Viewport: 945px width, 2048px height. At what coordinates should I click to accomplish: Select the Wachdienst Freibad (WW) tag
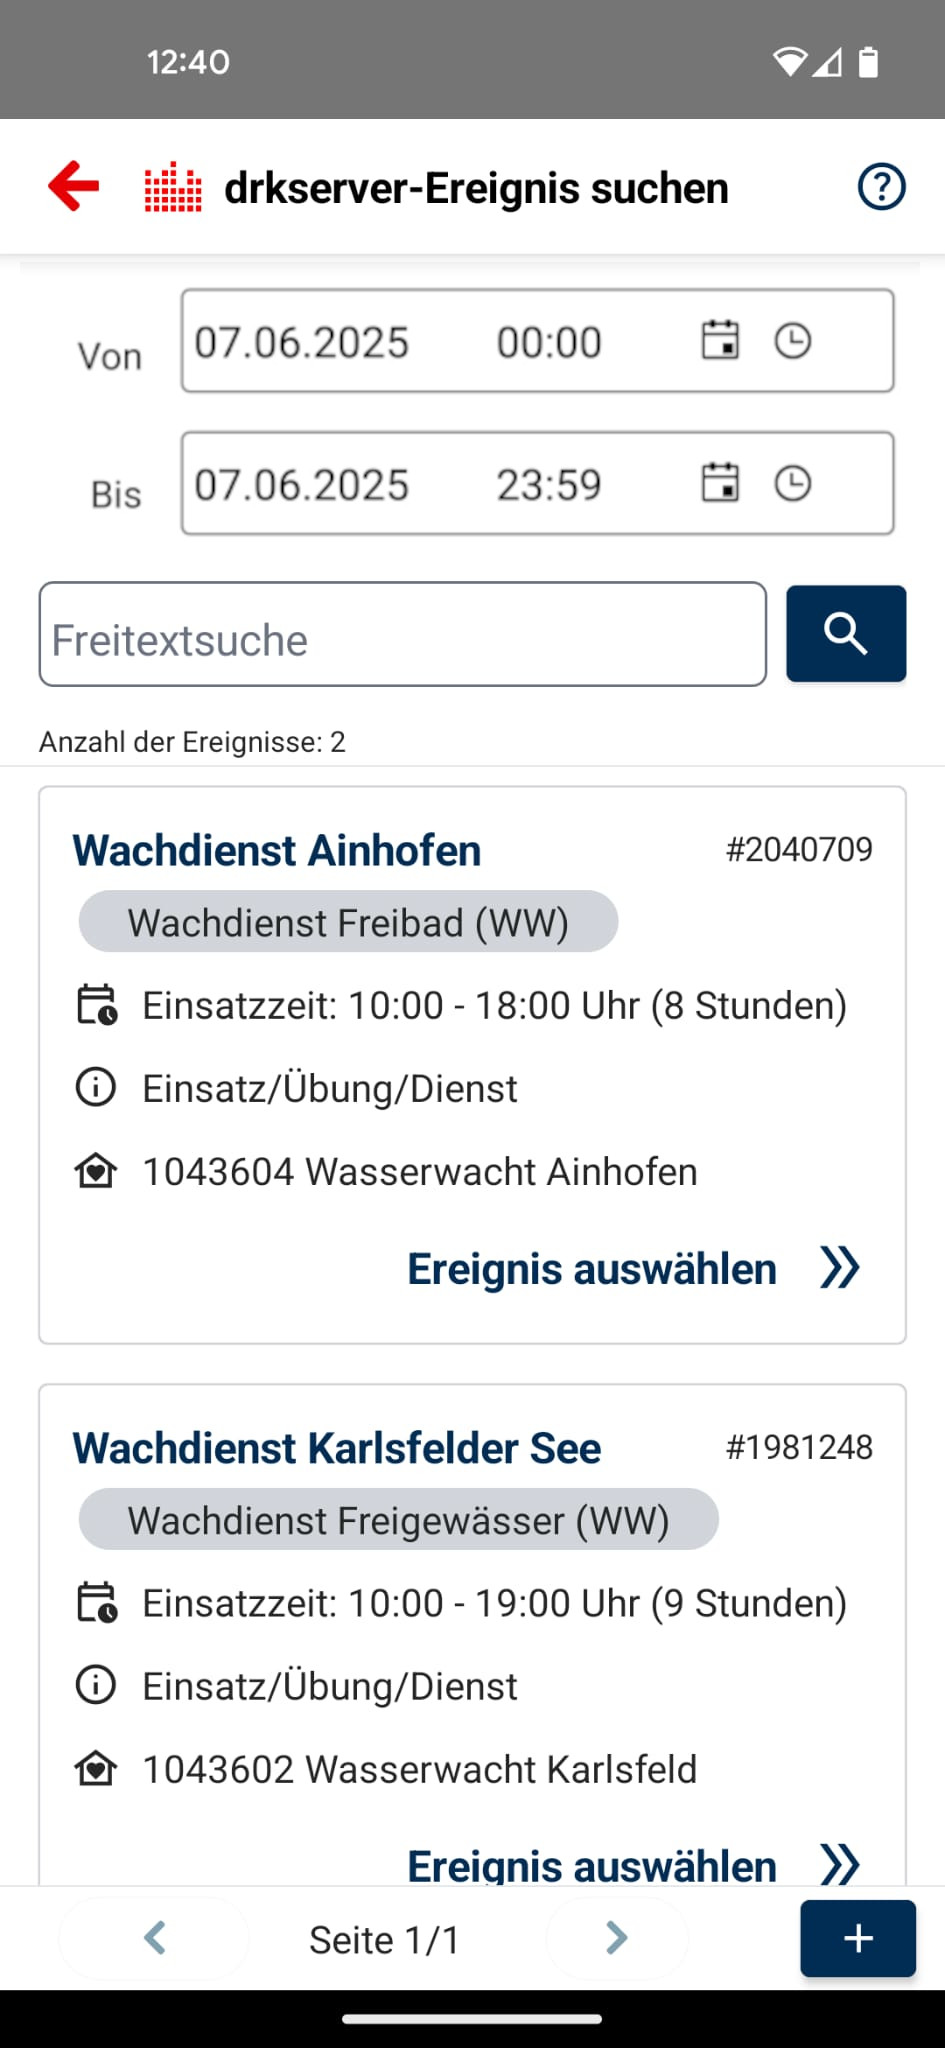(x=347, y=921)
